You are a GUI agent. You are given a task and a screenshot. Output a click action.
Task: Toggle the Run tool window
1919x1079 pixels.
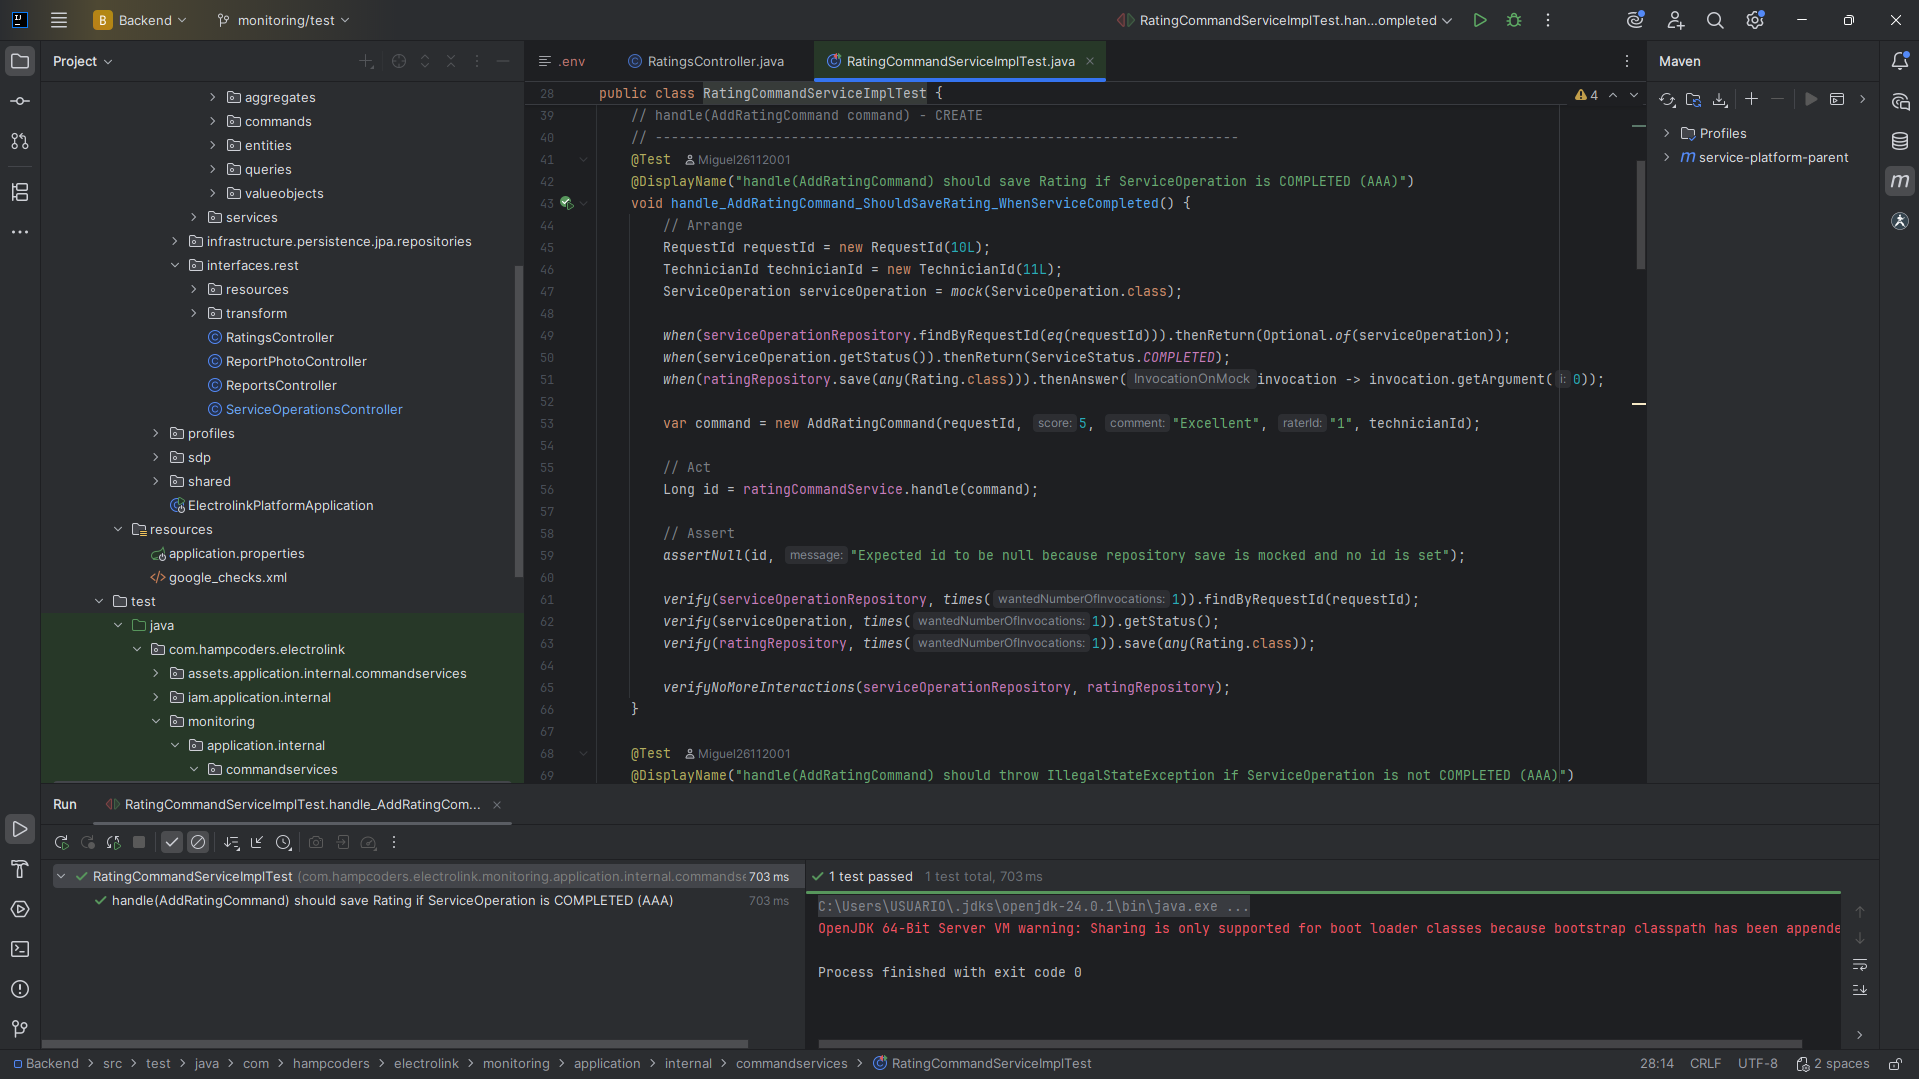point(20,829)
